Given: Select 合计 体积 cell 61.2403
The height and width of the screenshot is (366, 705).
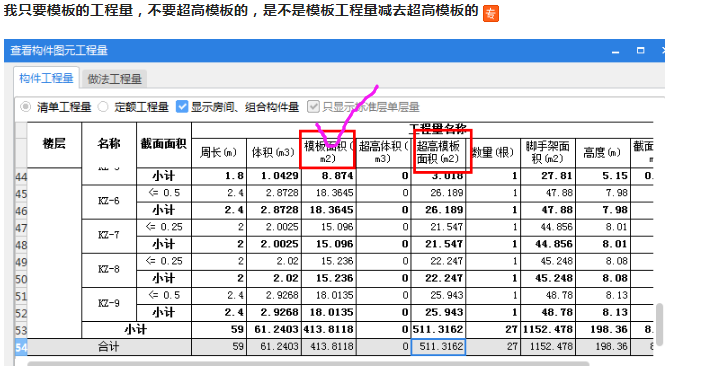Looking at the screenshot, I should [x=274, y=347].
